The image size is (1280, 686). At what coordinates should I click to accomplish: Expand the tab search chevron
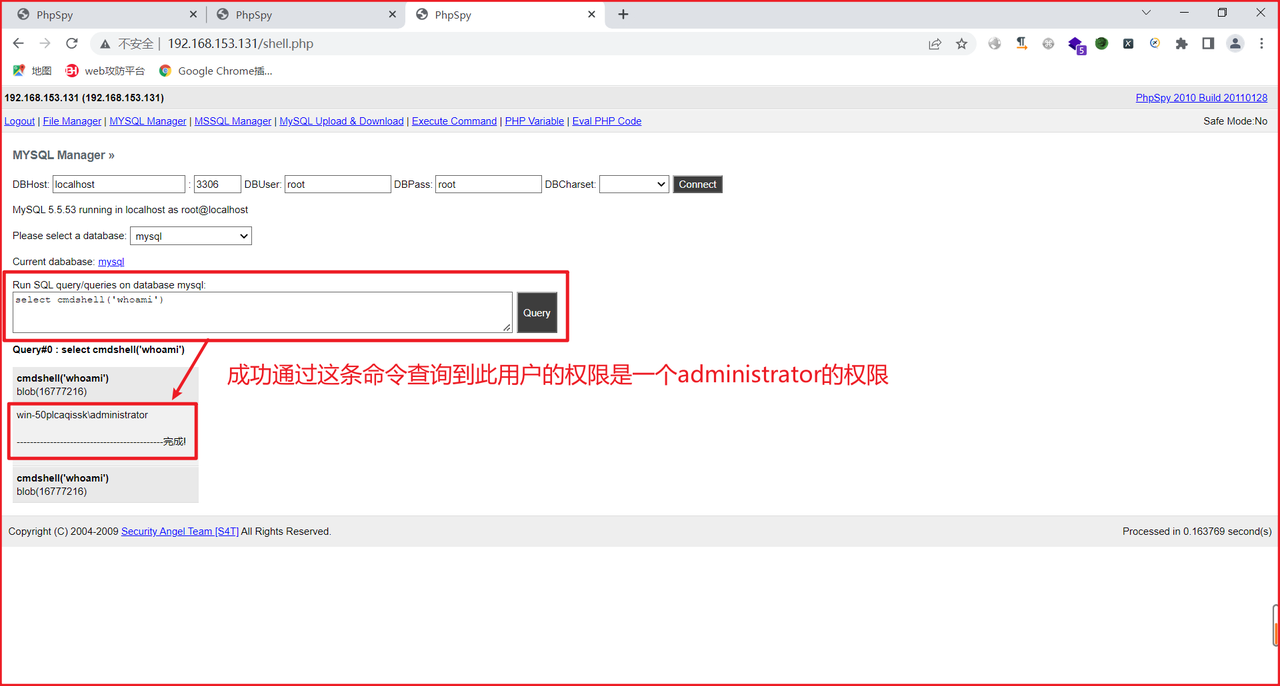(1146, 13)
